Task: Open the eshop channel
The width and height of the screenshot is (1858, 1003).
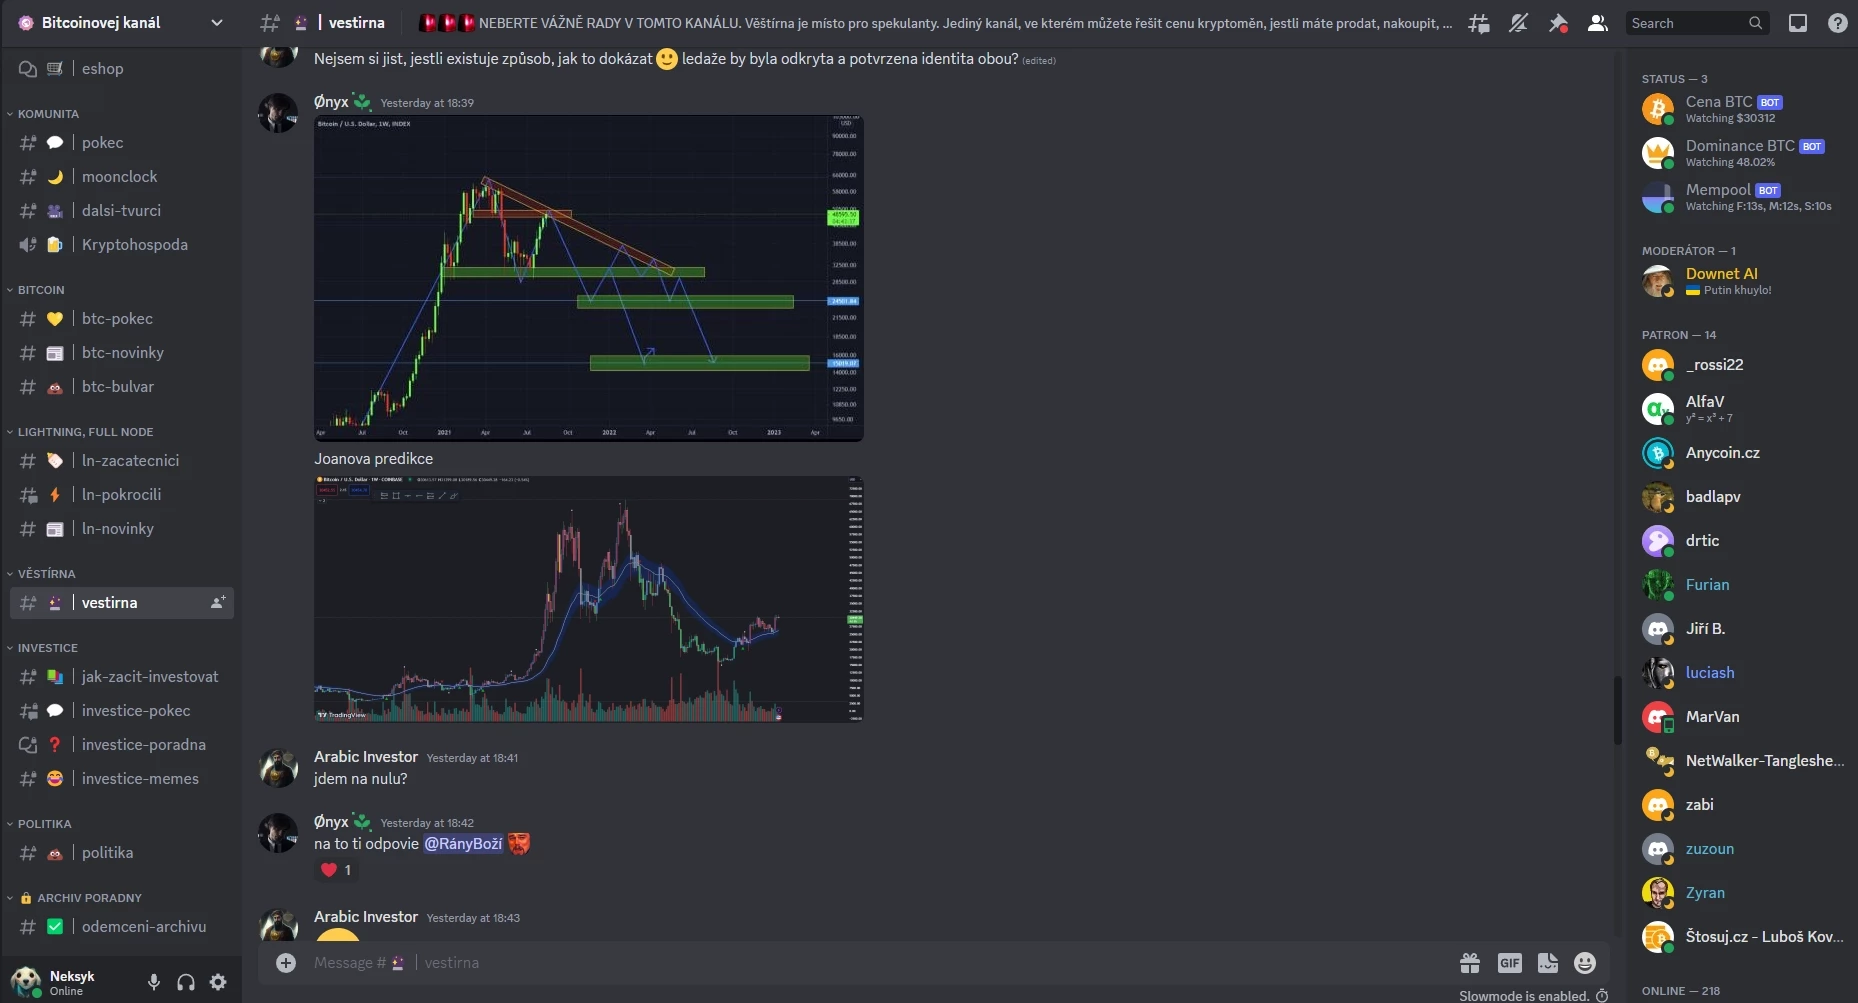Action: 122,69
